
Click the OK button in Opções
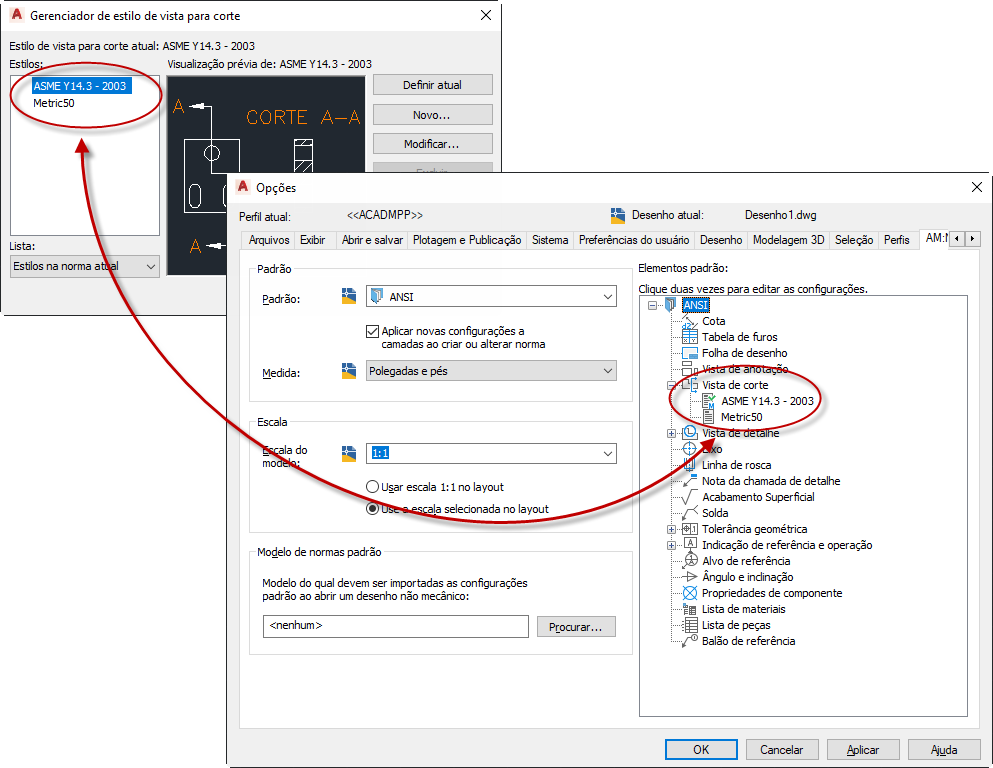coord(701,750)
